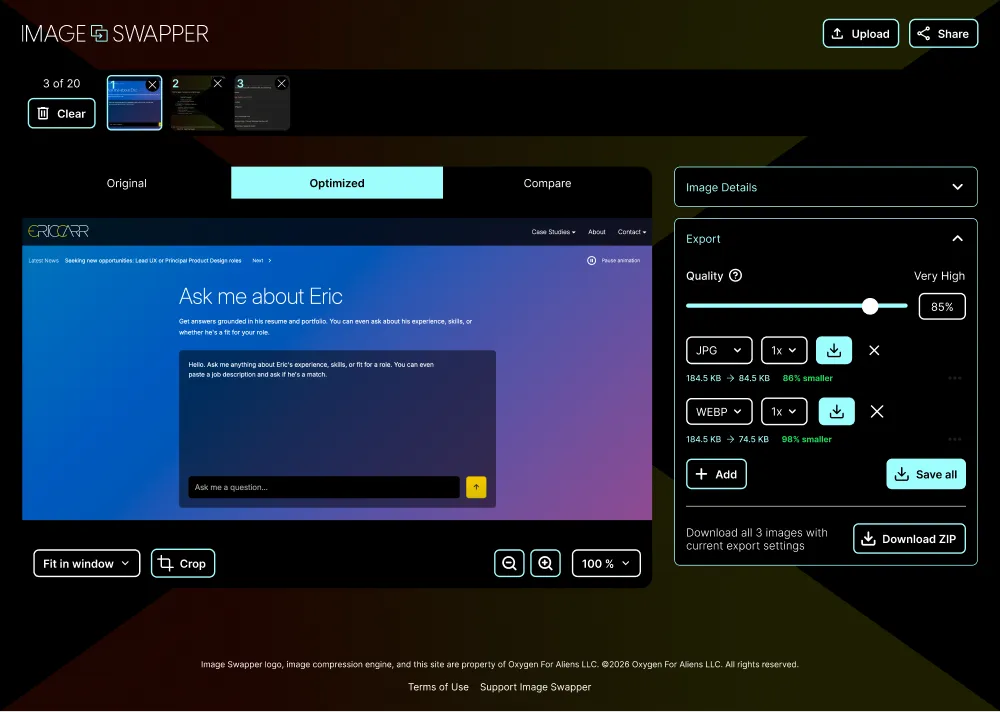
Task: Click the 85% quality input field
Action: [x=942, y=306]
